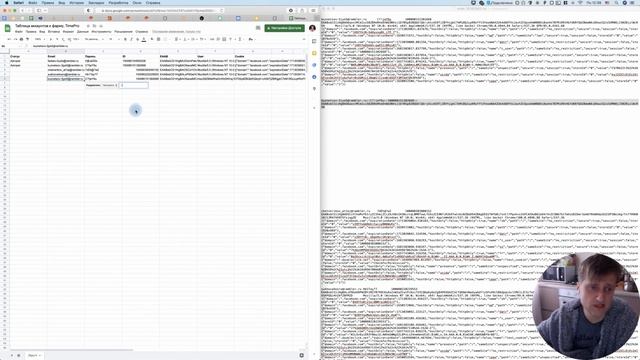
Task: Create a filter with the funnel icon
Action: pyautogui.click(x=230, y=39)
